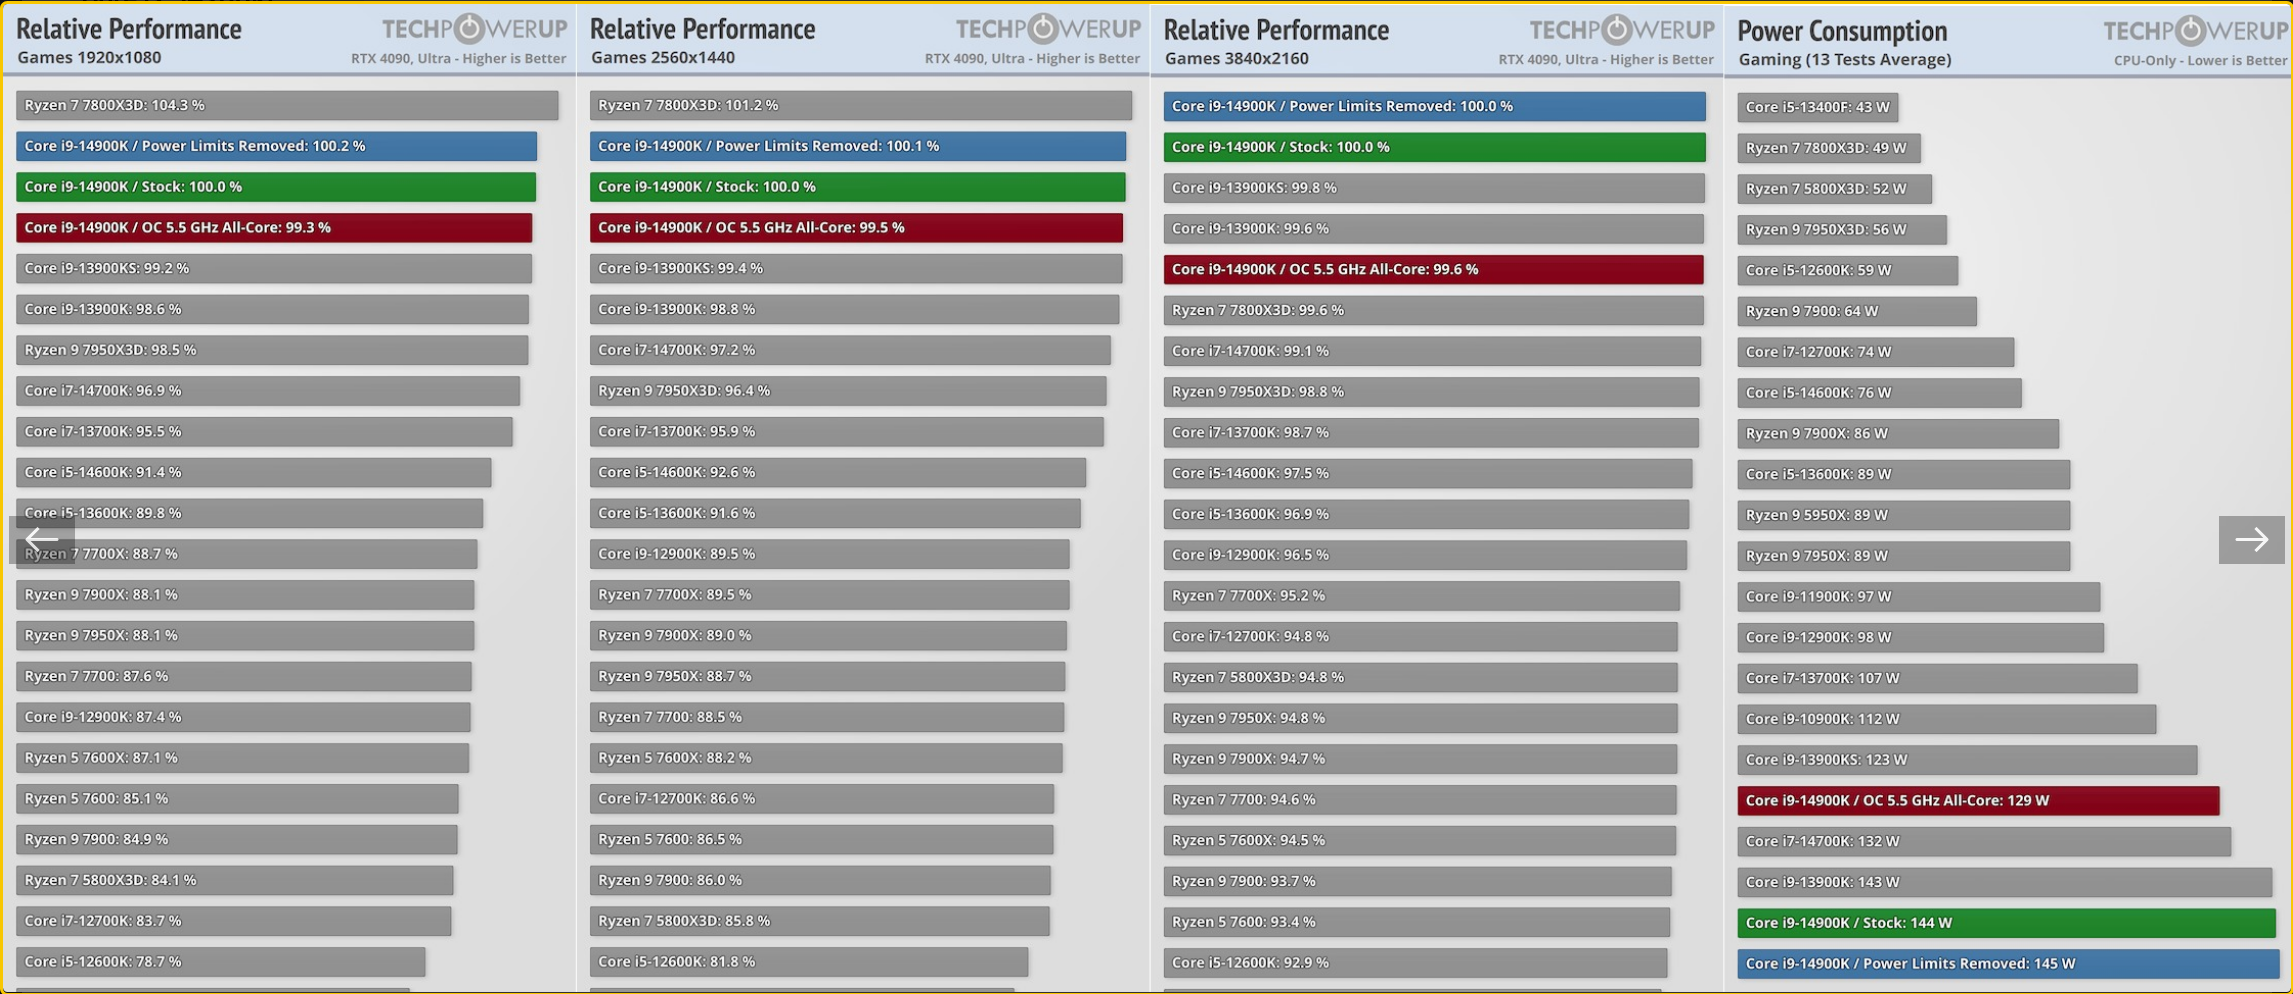Click 'Ryzen 7 5800X3D: 94.8 %' bar
The width and height of the screenshot is (2293, 994).
click(1421, 677)
